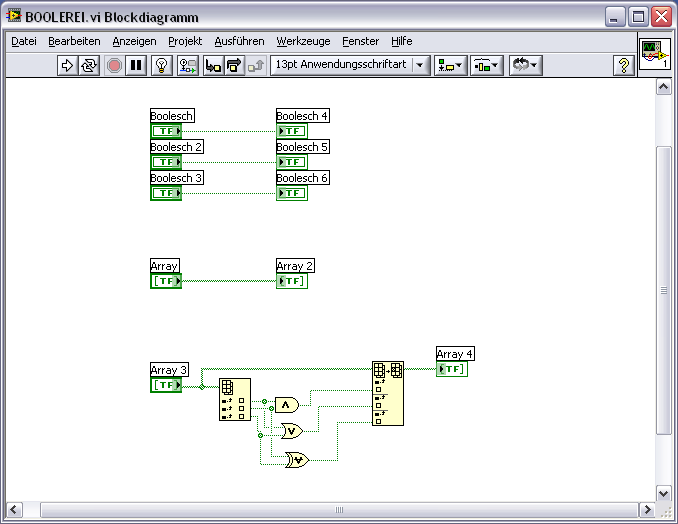Toggle the Pause button
Viewport: 678px width, 524px height.
(x=136, y=65)
